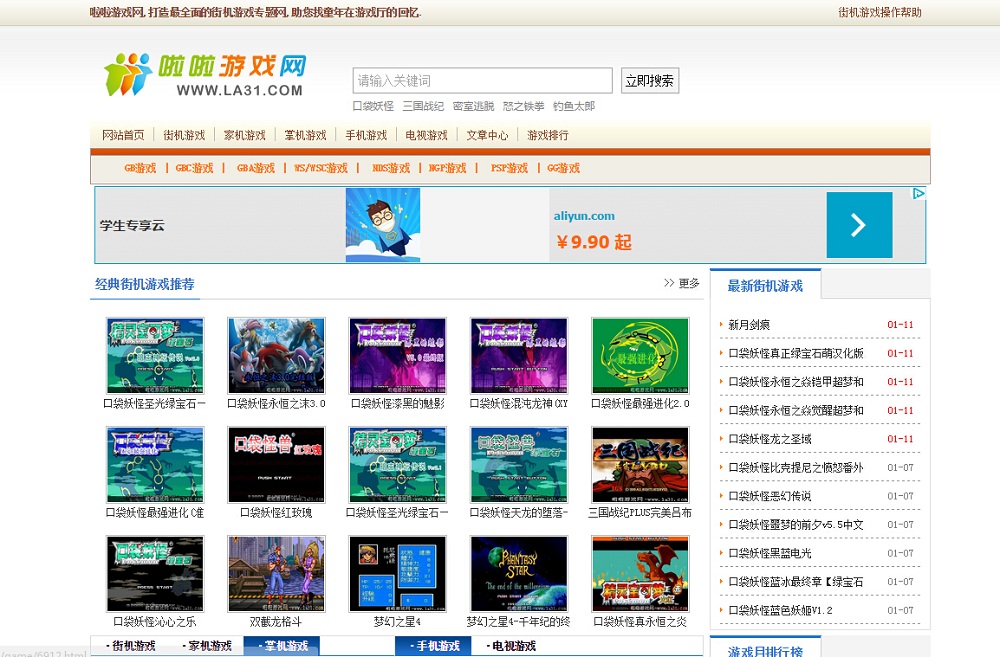Open 梦幻之星4-千年纪的终 game thumbnail
This screenshot has width=1000, height=657.
(x=518, y=573)
